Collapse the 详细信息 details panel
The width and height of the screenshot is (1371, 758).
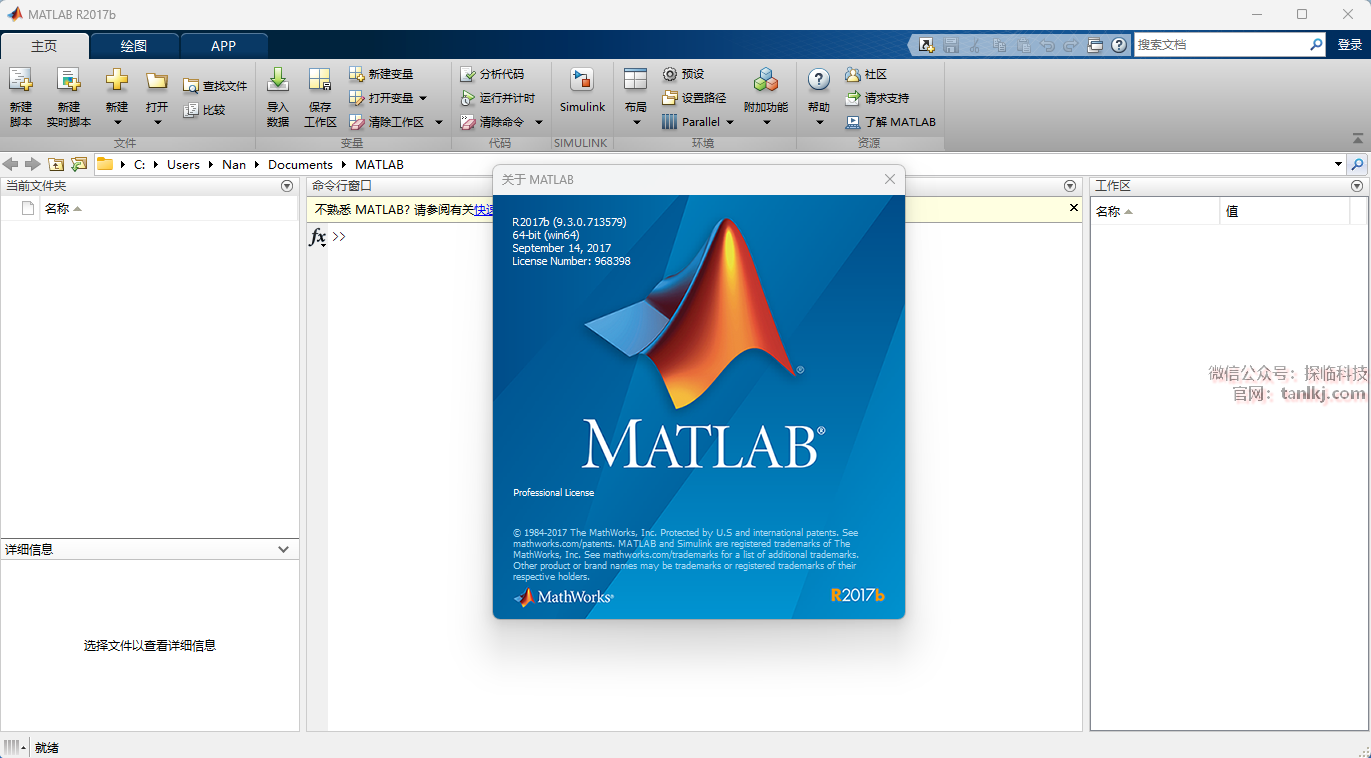coord(284,549)
